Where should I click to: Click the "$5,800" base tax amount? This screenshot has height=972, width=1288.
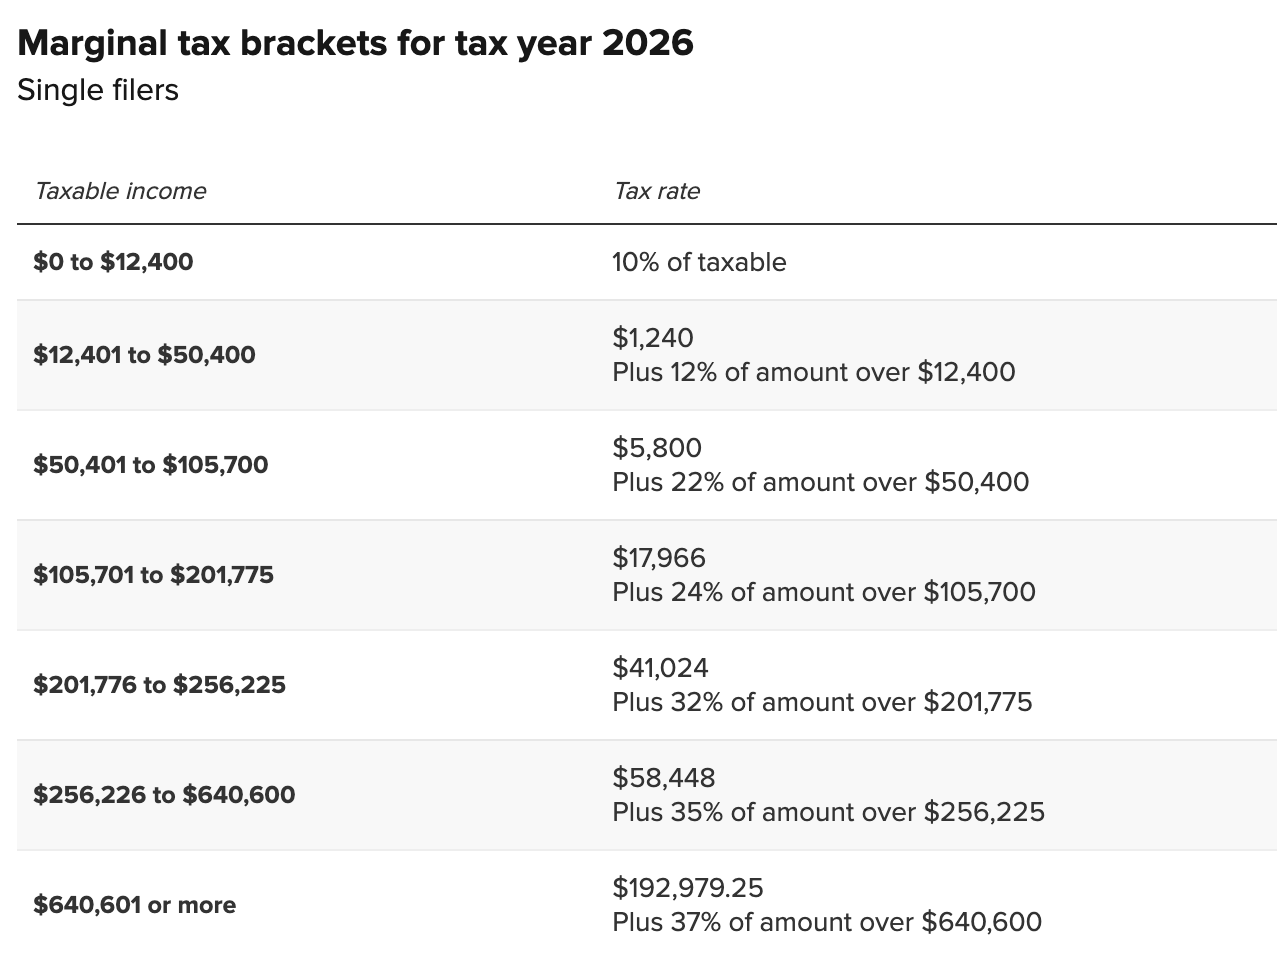657,448
